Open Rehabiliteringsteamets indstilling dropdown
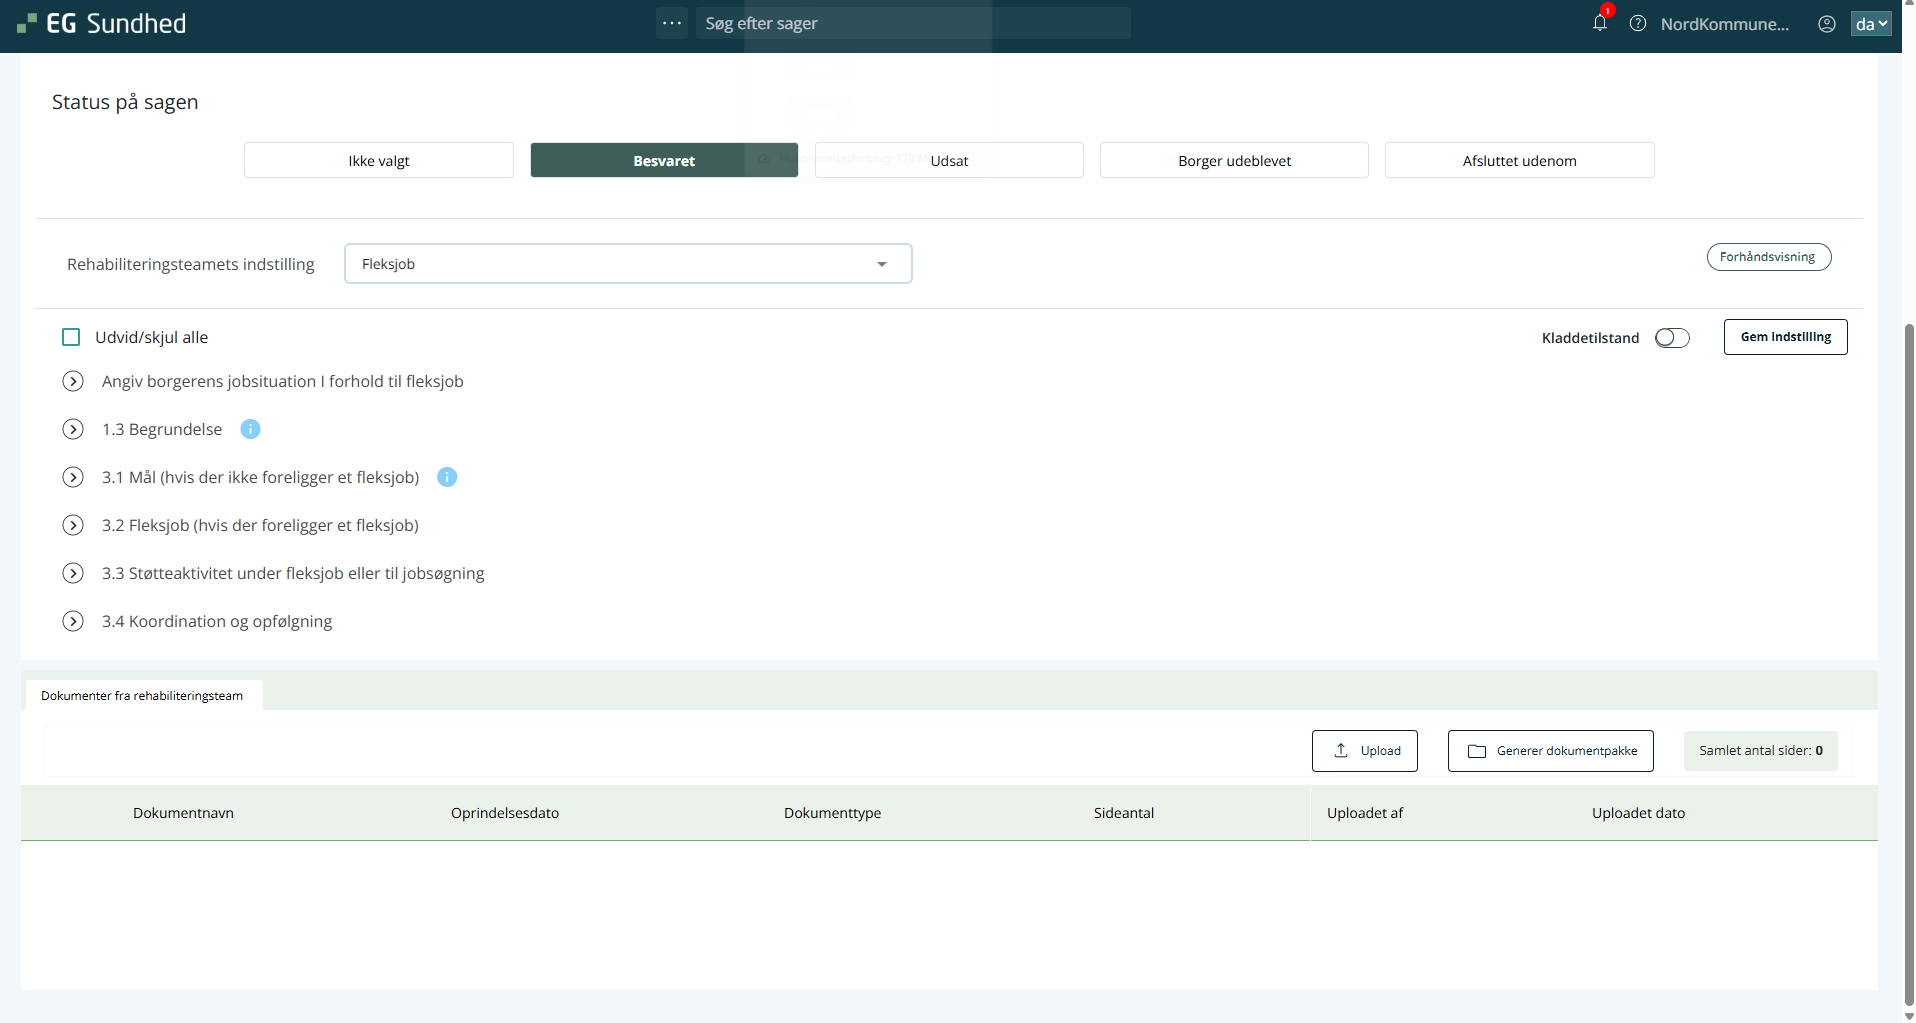 tap(627, 264)
